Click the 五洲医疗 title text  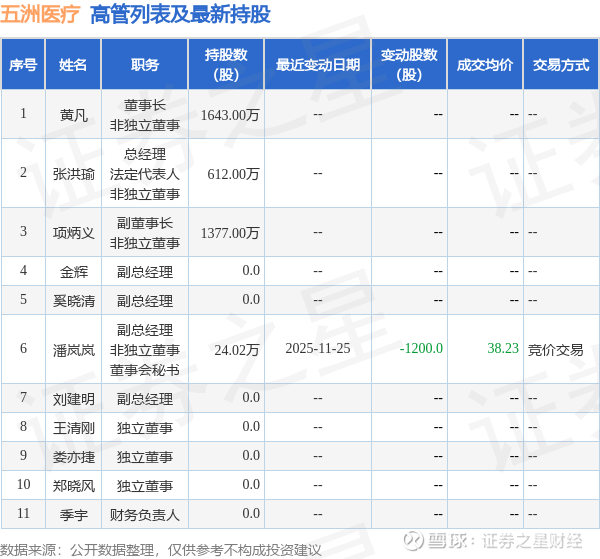coord(40,15)
